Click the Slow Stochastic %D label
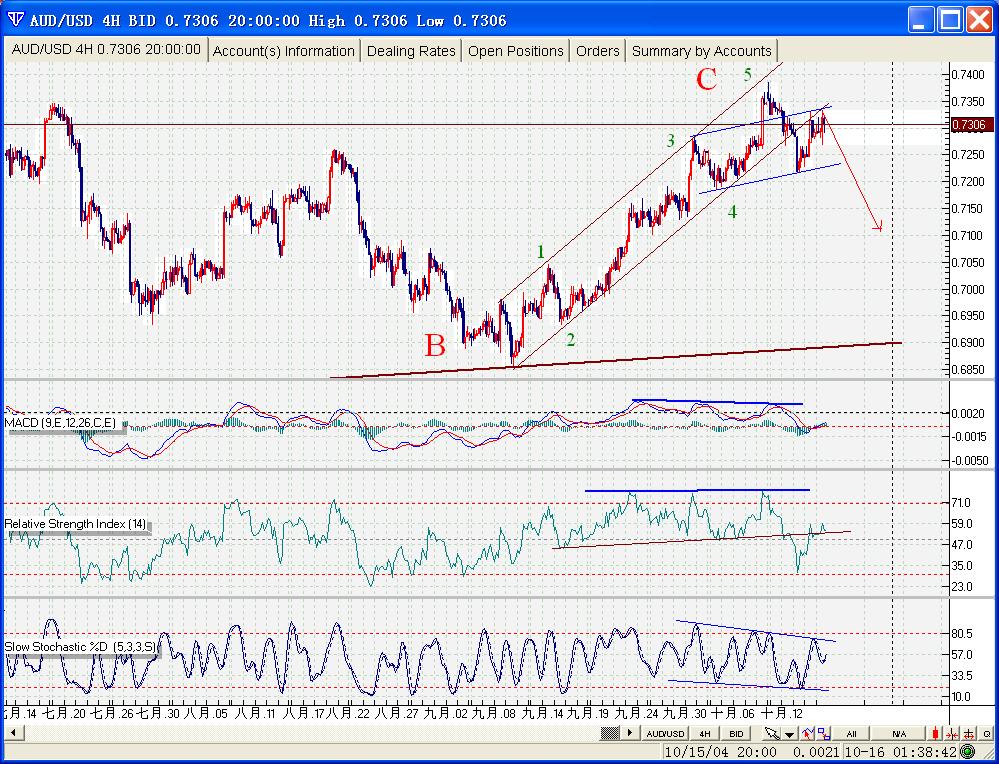This screenshot has height=764, width=999. (x=80, y=647)
